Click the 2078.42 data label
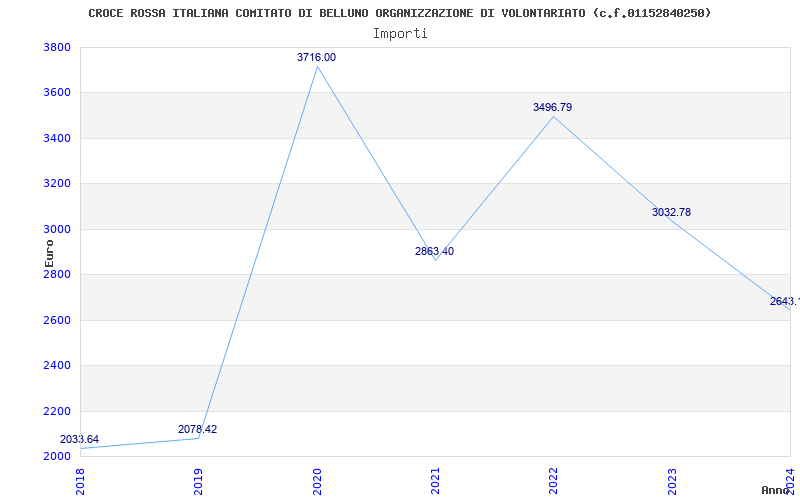 click(197, 429)
